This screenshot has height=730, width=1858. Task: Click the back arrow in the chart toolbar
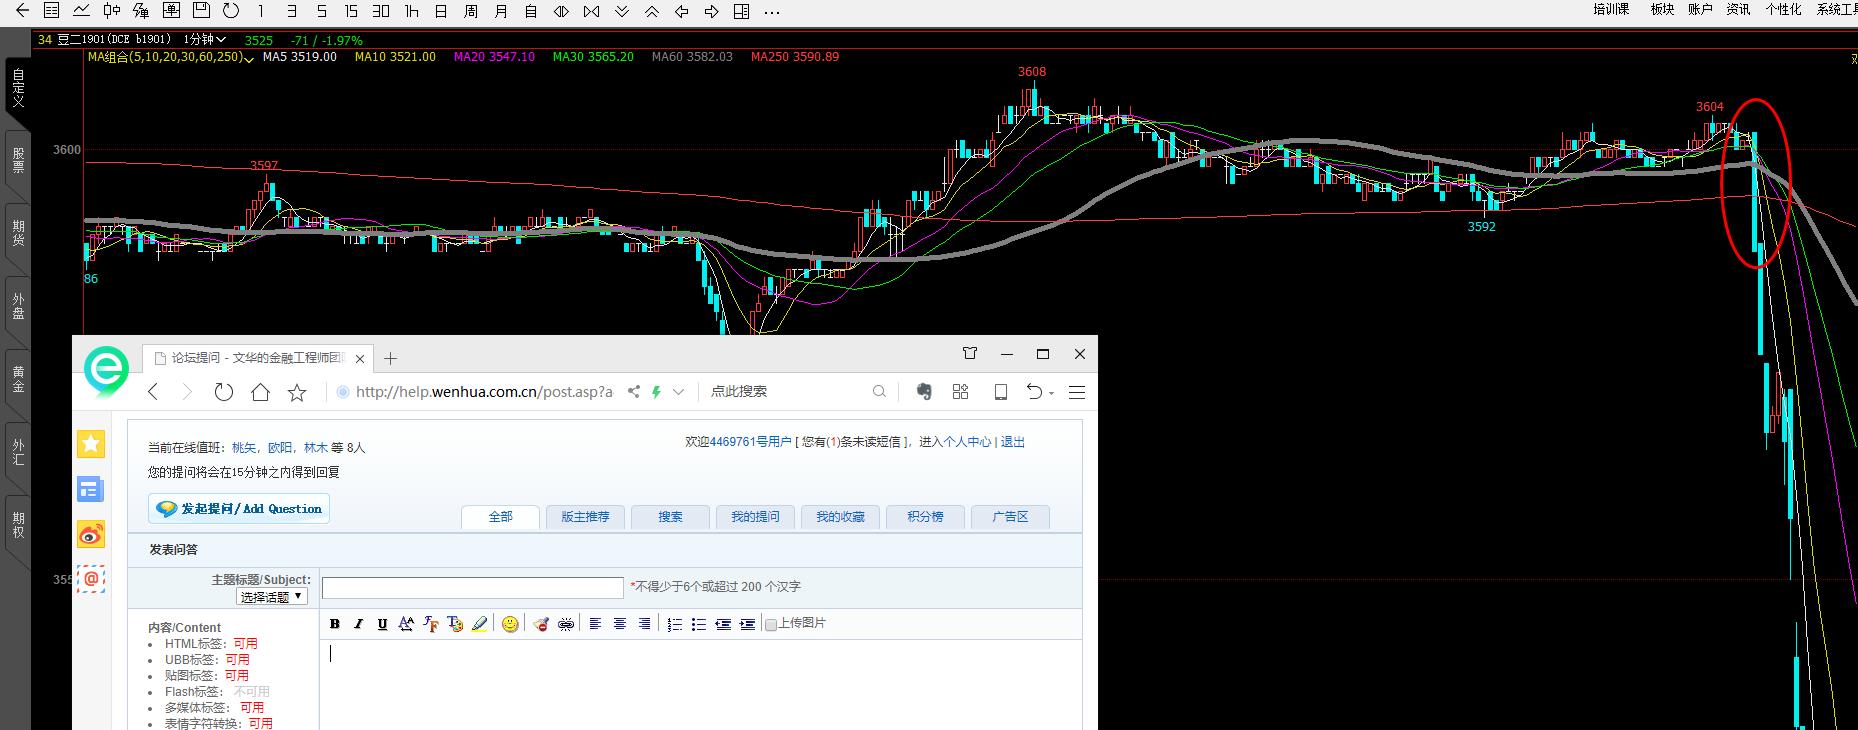(x=22, y=11)
